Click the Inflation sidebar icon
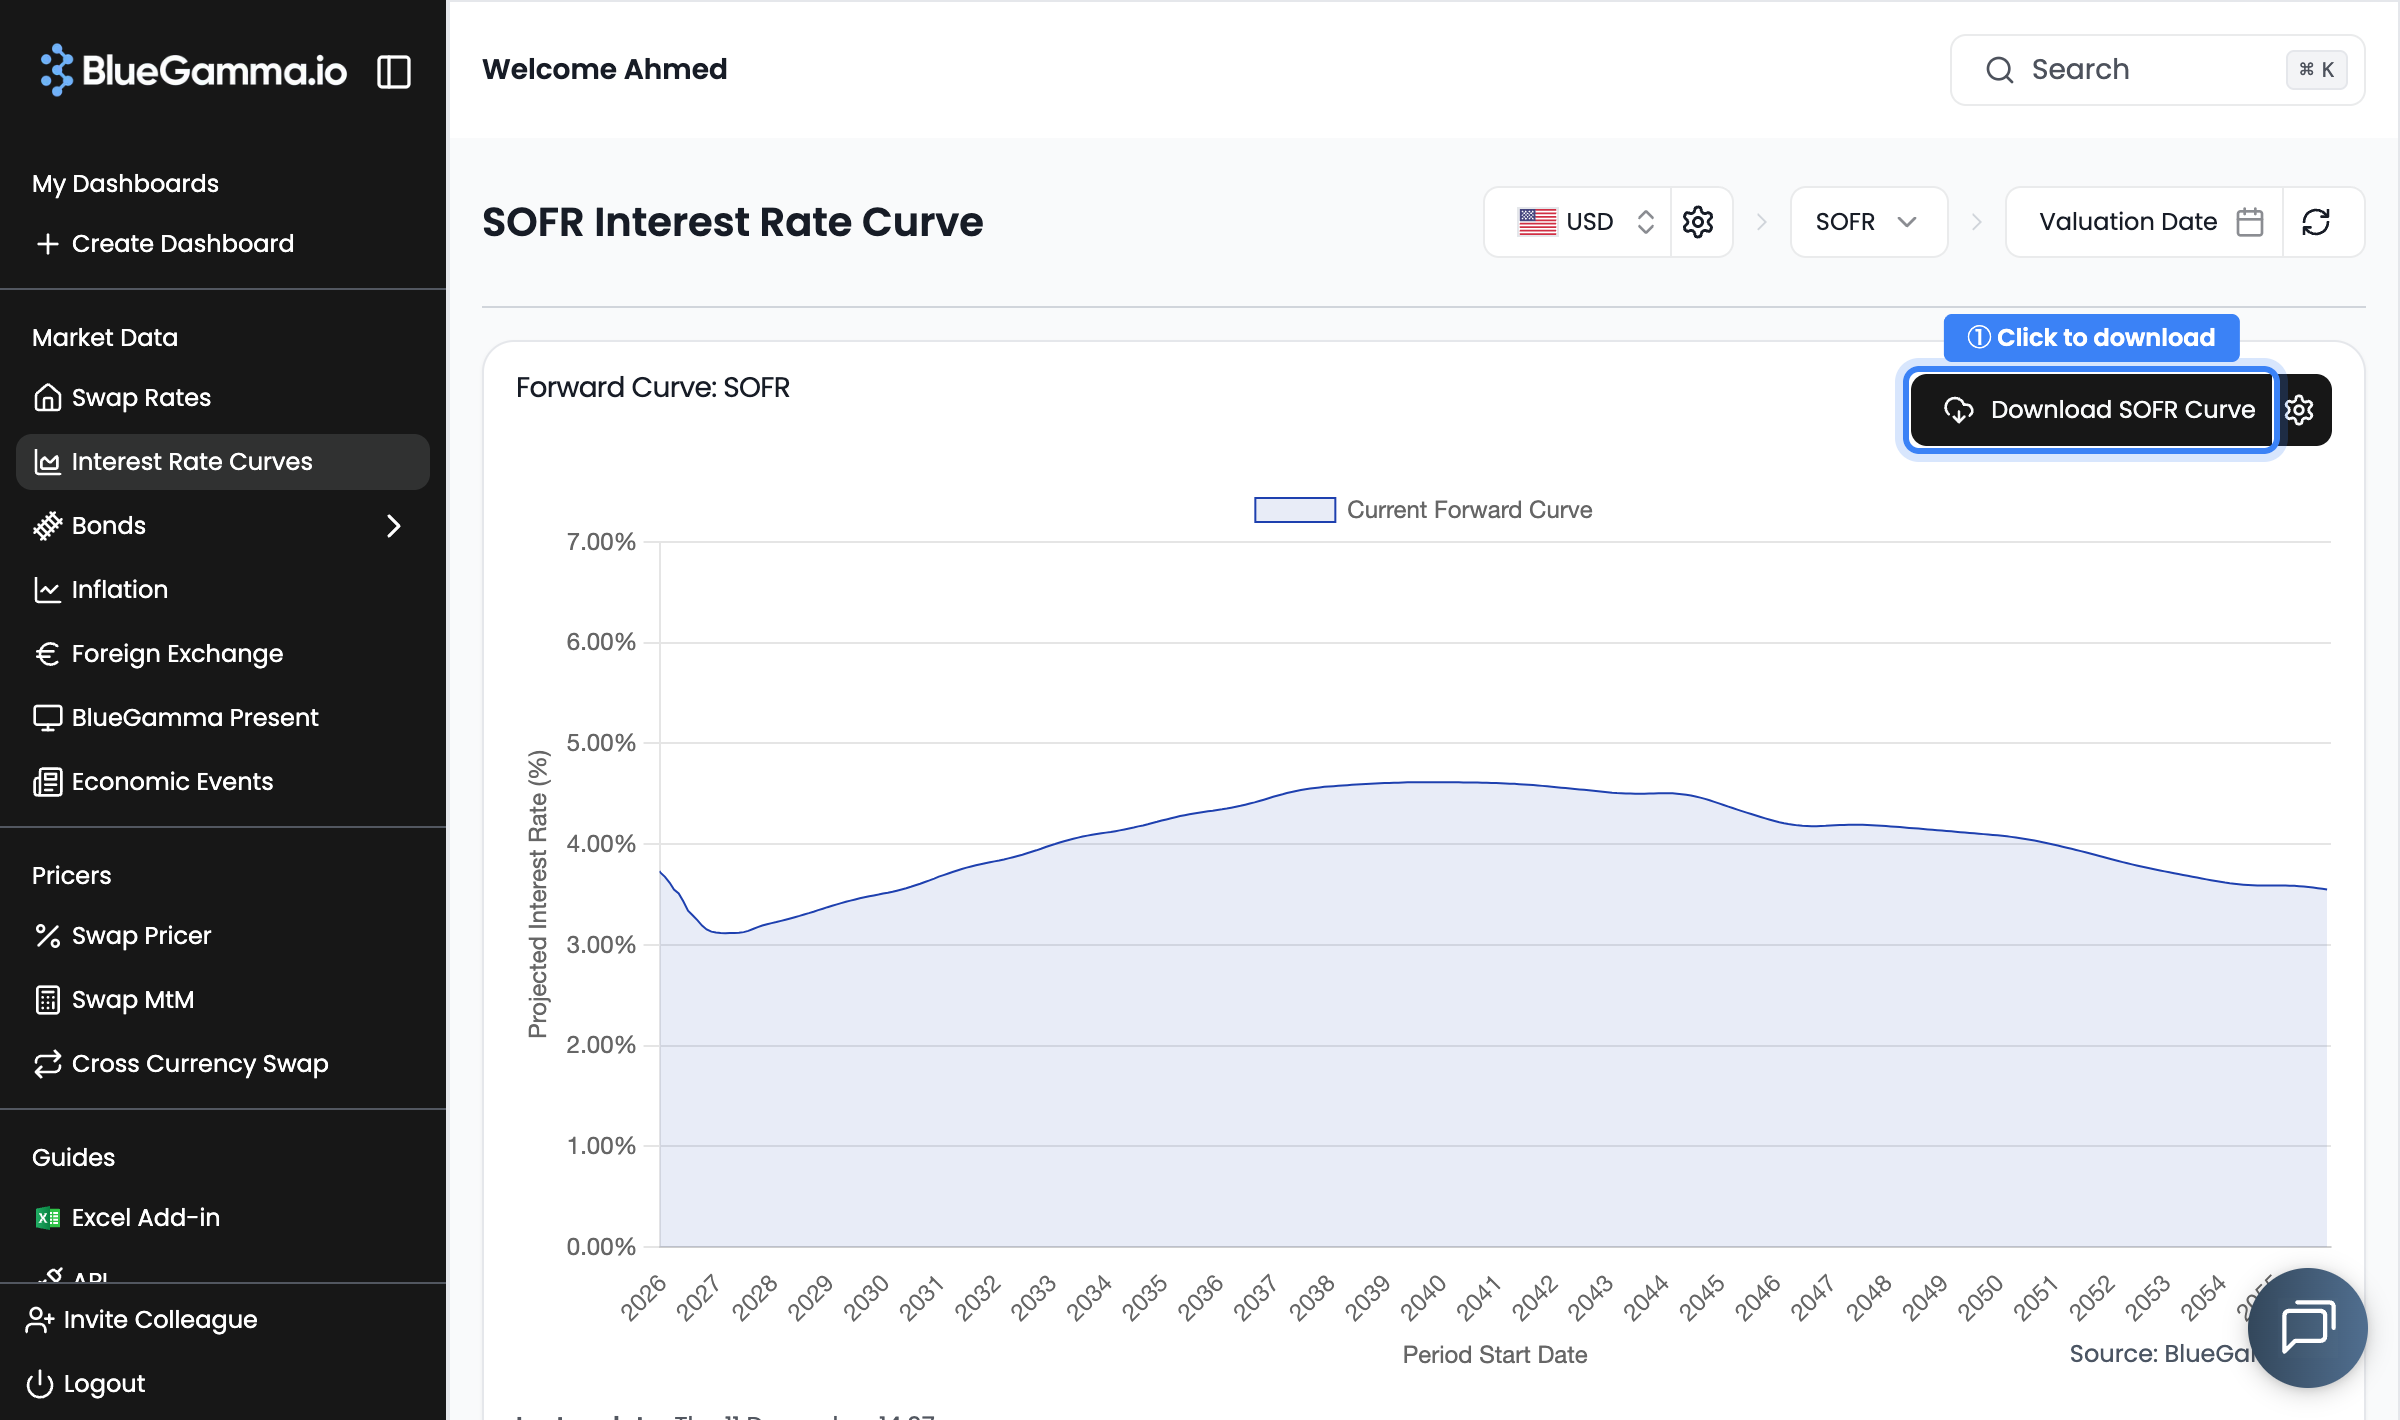This screenshot has height=1420, width=2400. click(x=47, y=589)
